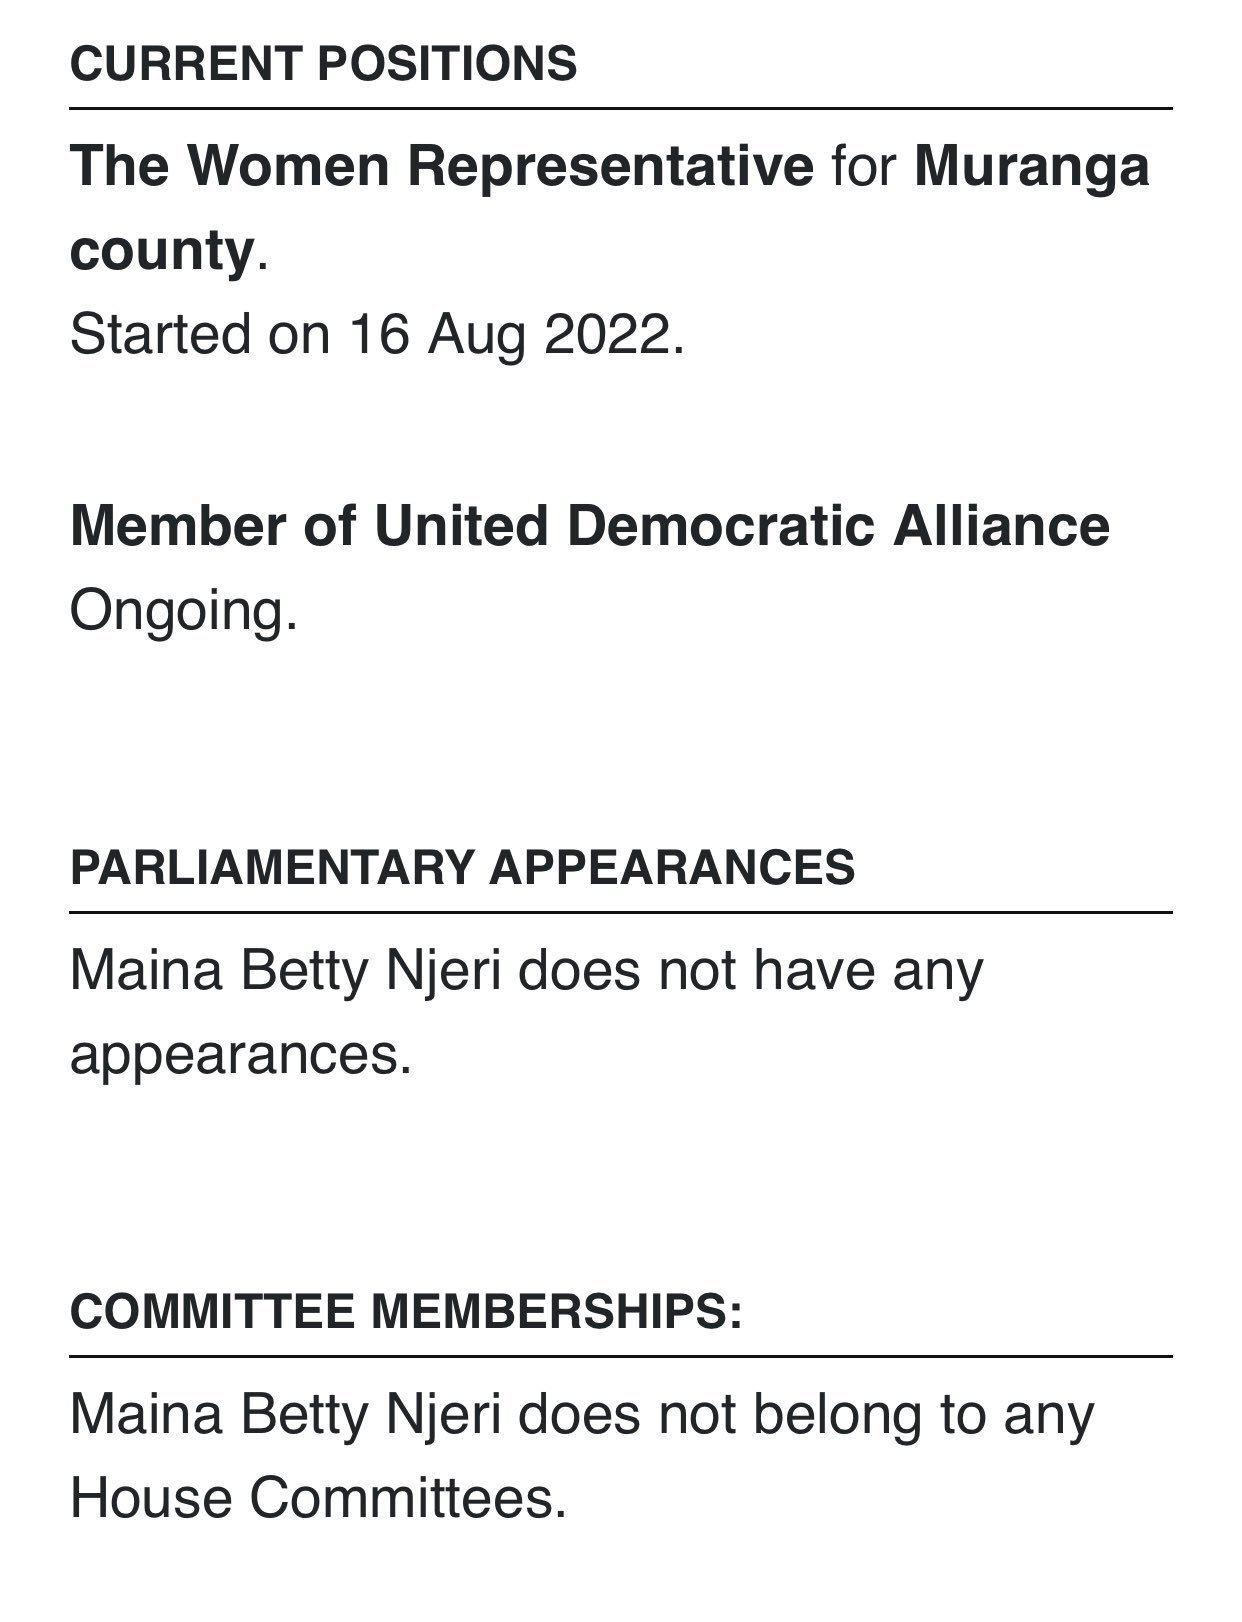
Task: Click the CURRENT POSITIONS section heading
Action: tap(323, 64)
